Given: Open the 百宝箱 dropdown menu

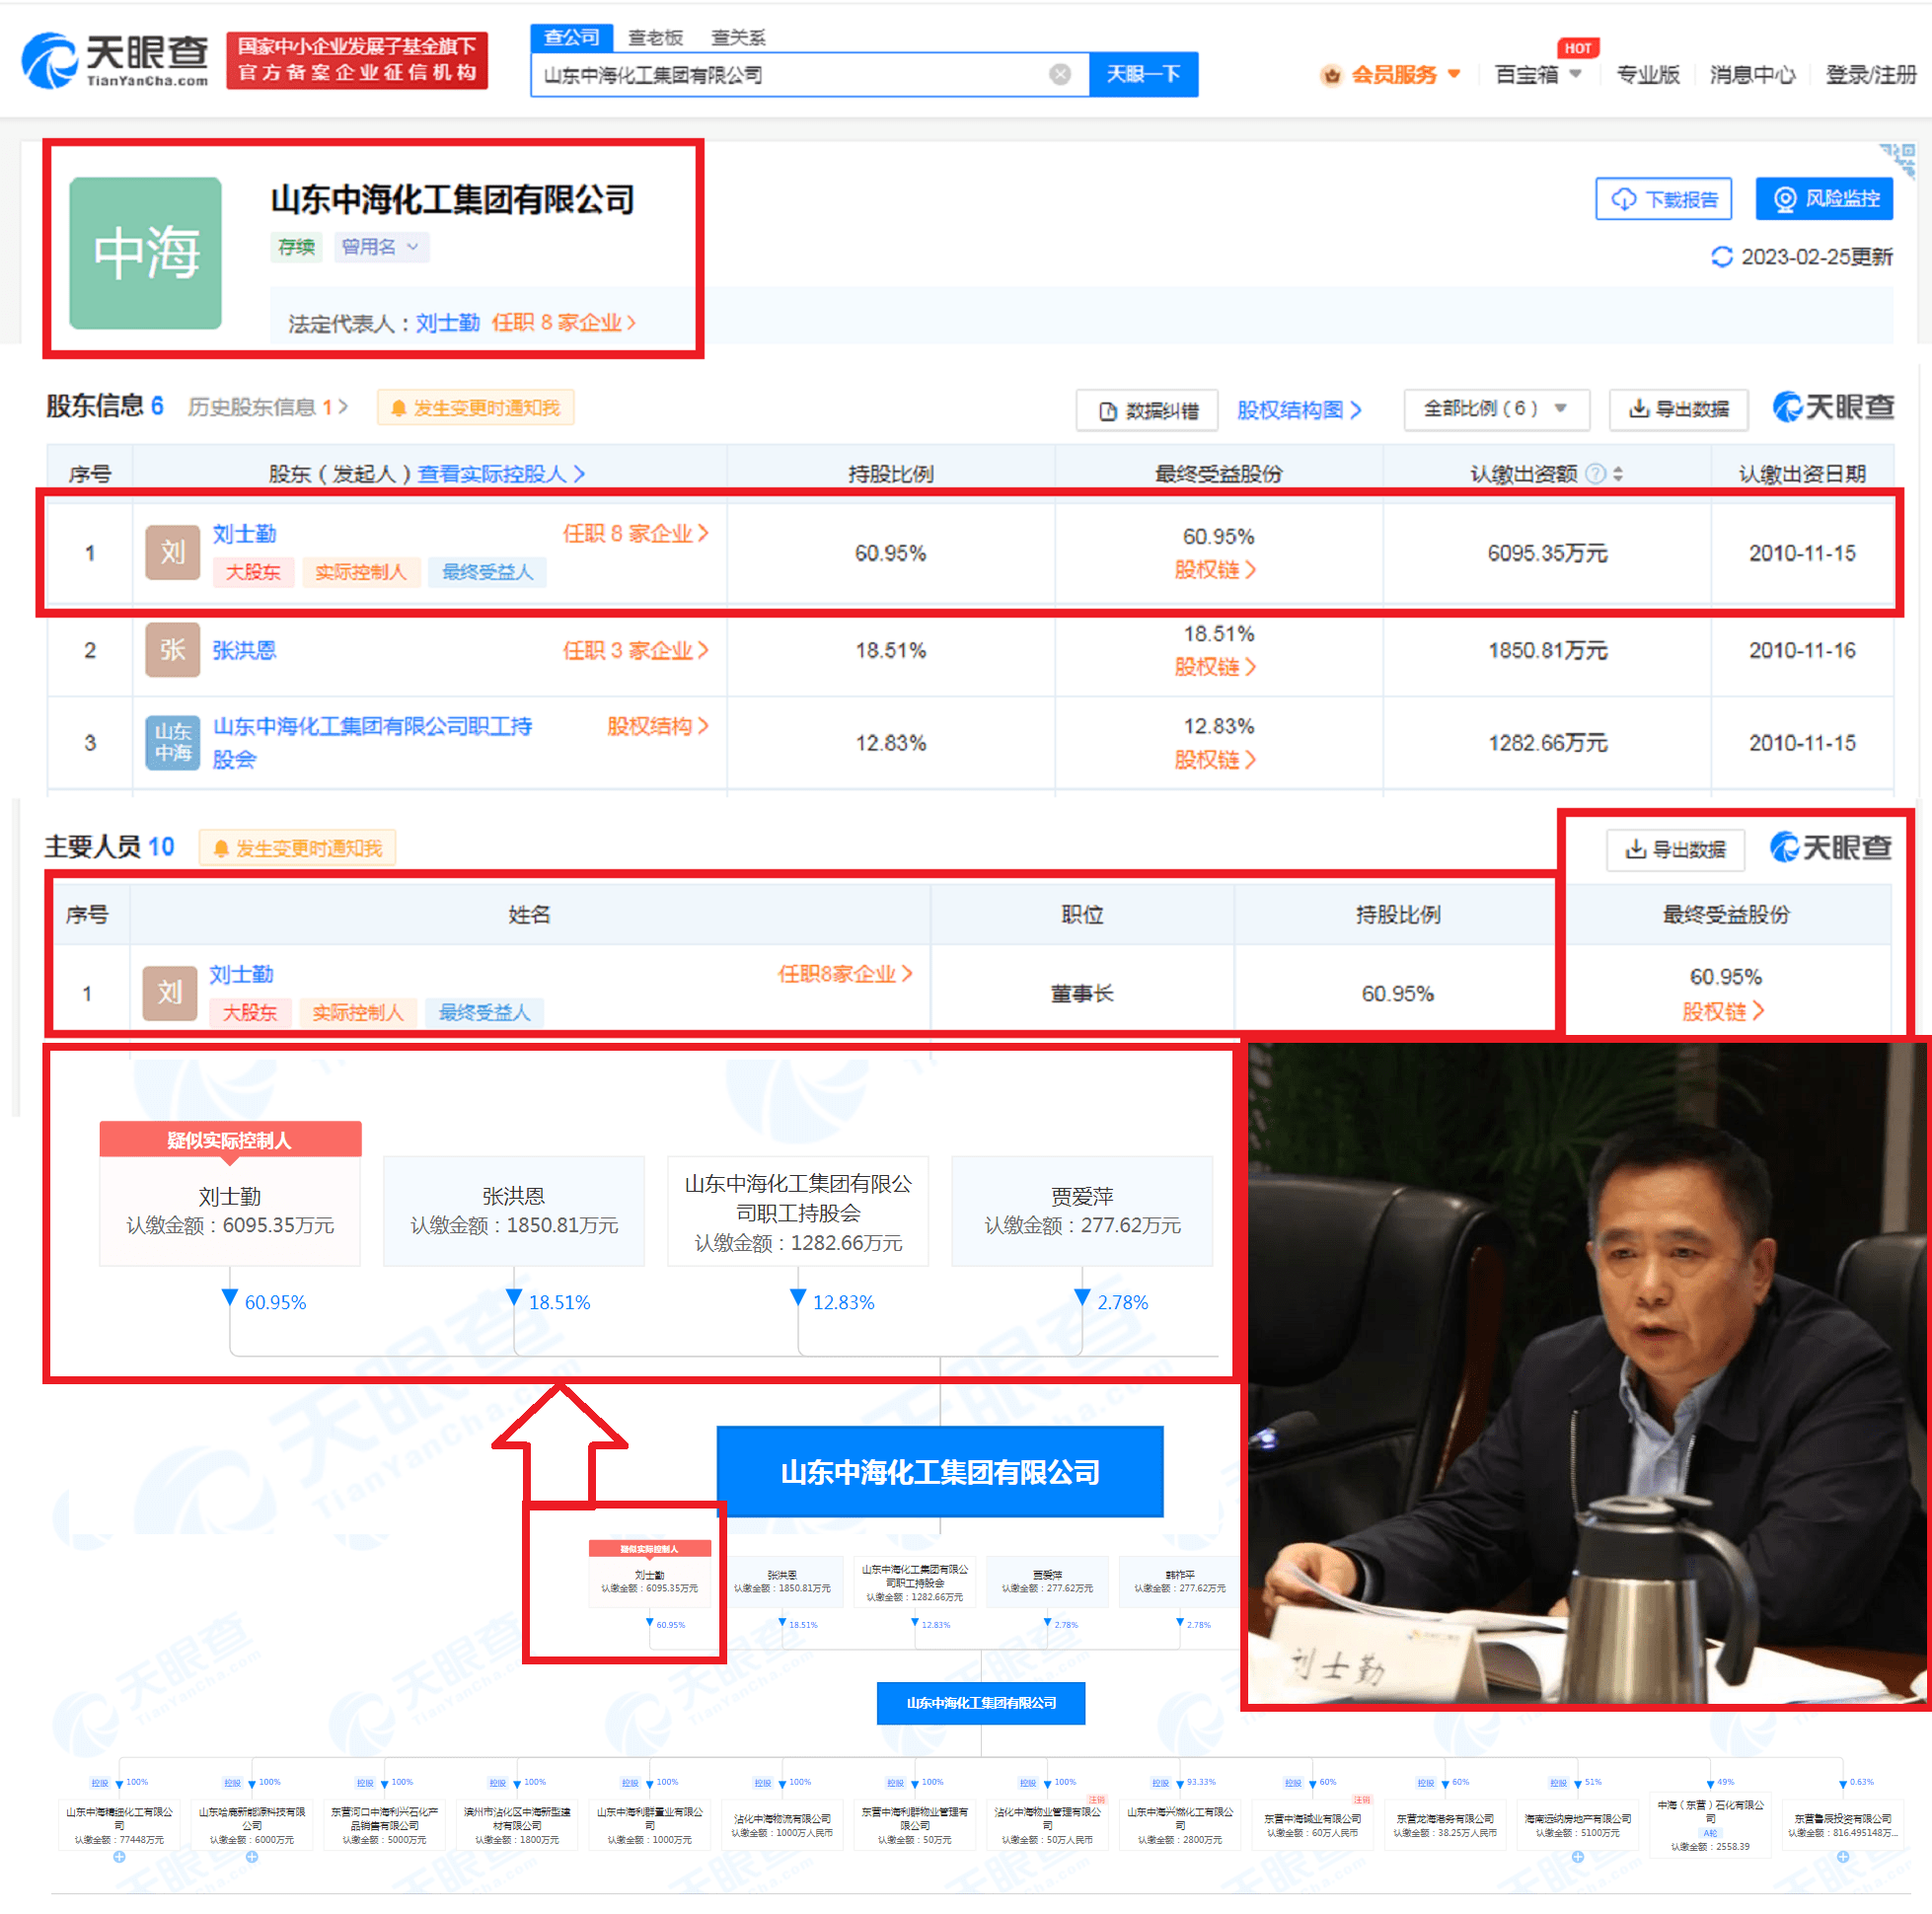Looking at the screenshot, I should [x=1537, y=75].
